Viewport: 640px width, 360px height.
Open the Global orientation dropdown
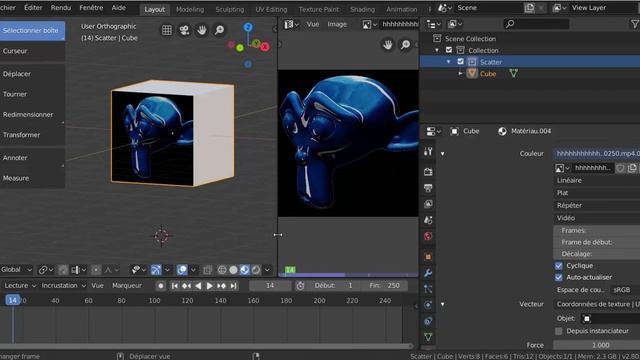[x=16, y=270]
